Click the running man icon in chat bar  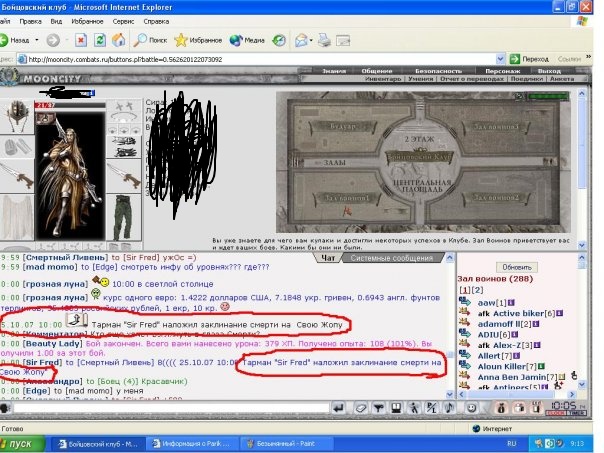click(414, 408)
